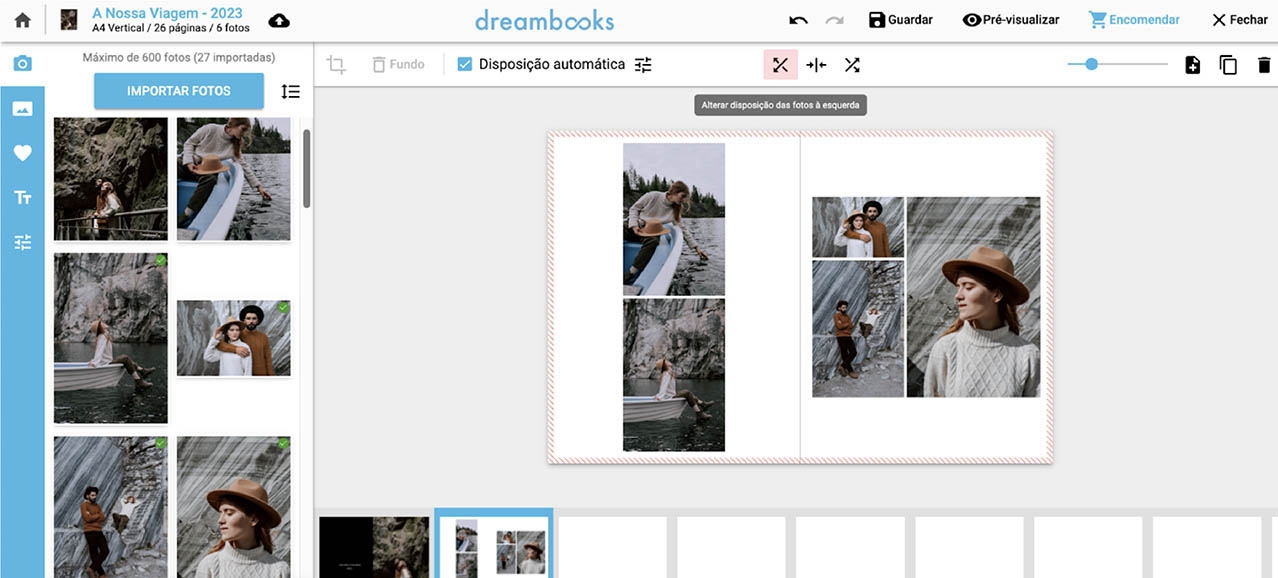1278x578 pixels.
Task: Open the text tool sidebar tab
Action: (x=22, y=198)
